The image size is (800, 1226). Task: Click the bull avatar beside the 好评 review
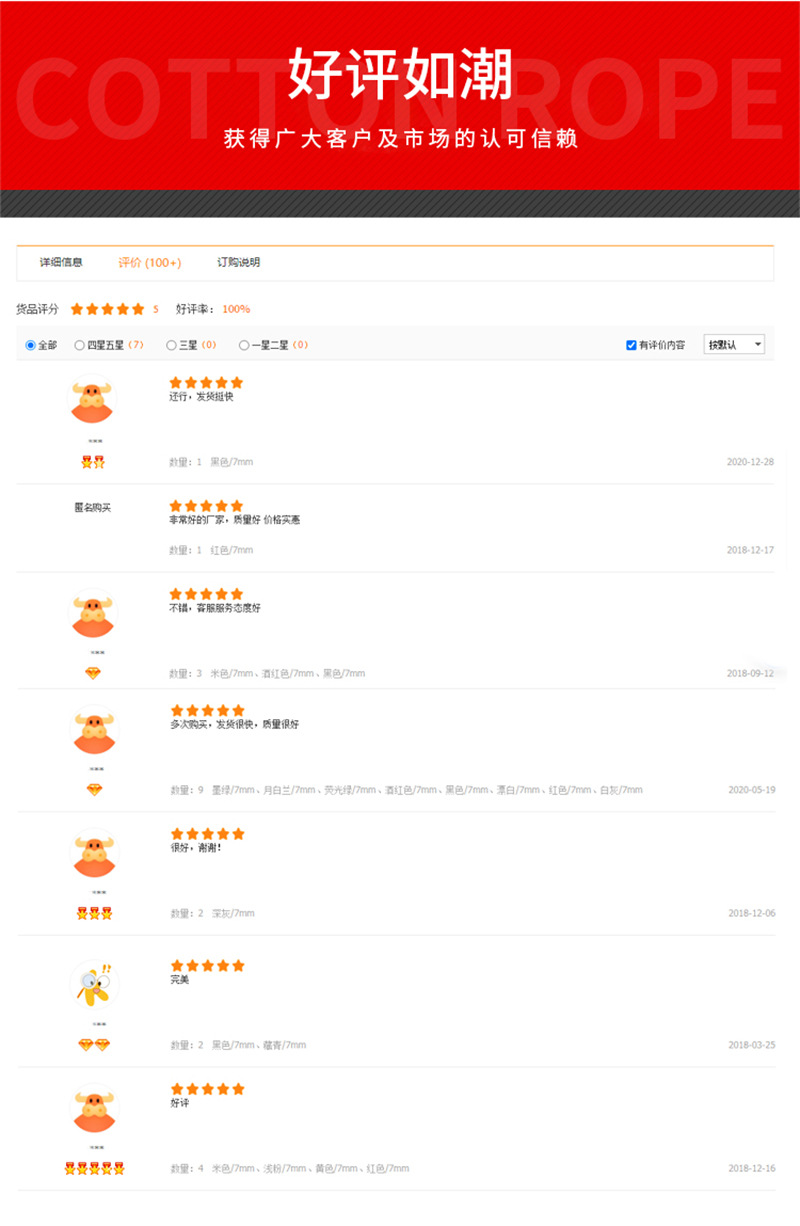tap(93, 1108)
